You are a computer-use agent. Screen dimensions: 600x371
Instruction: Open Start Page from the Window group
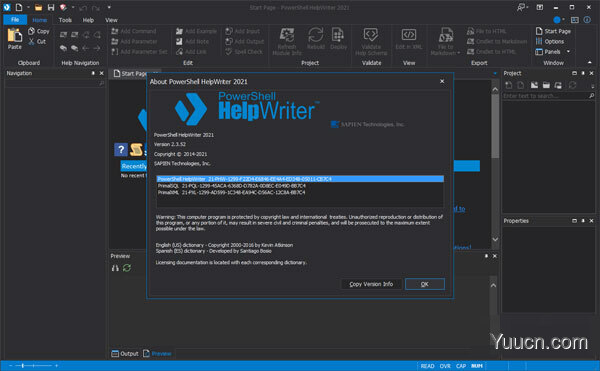click(553, 31)
